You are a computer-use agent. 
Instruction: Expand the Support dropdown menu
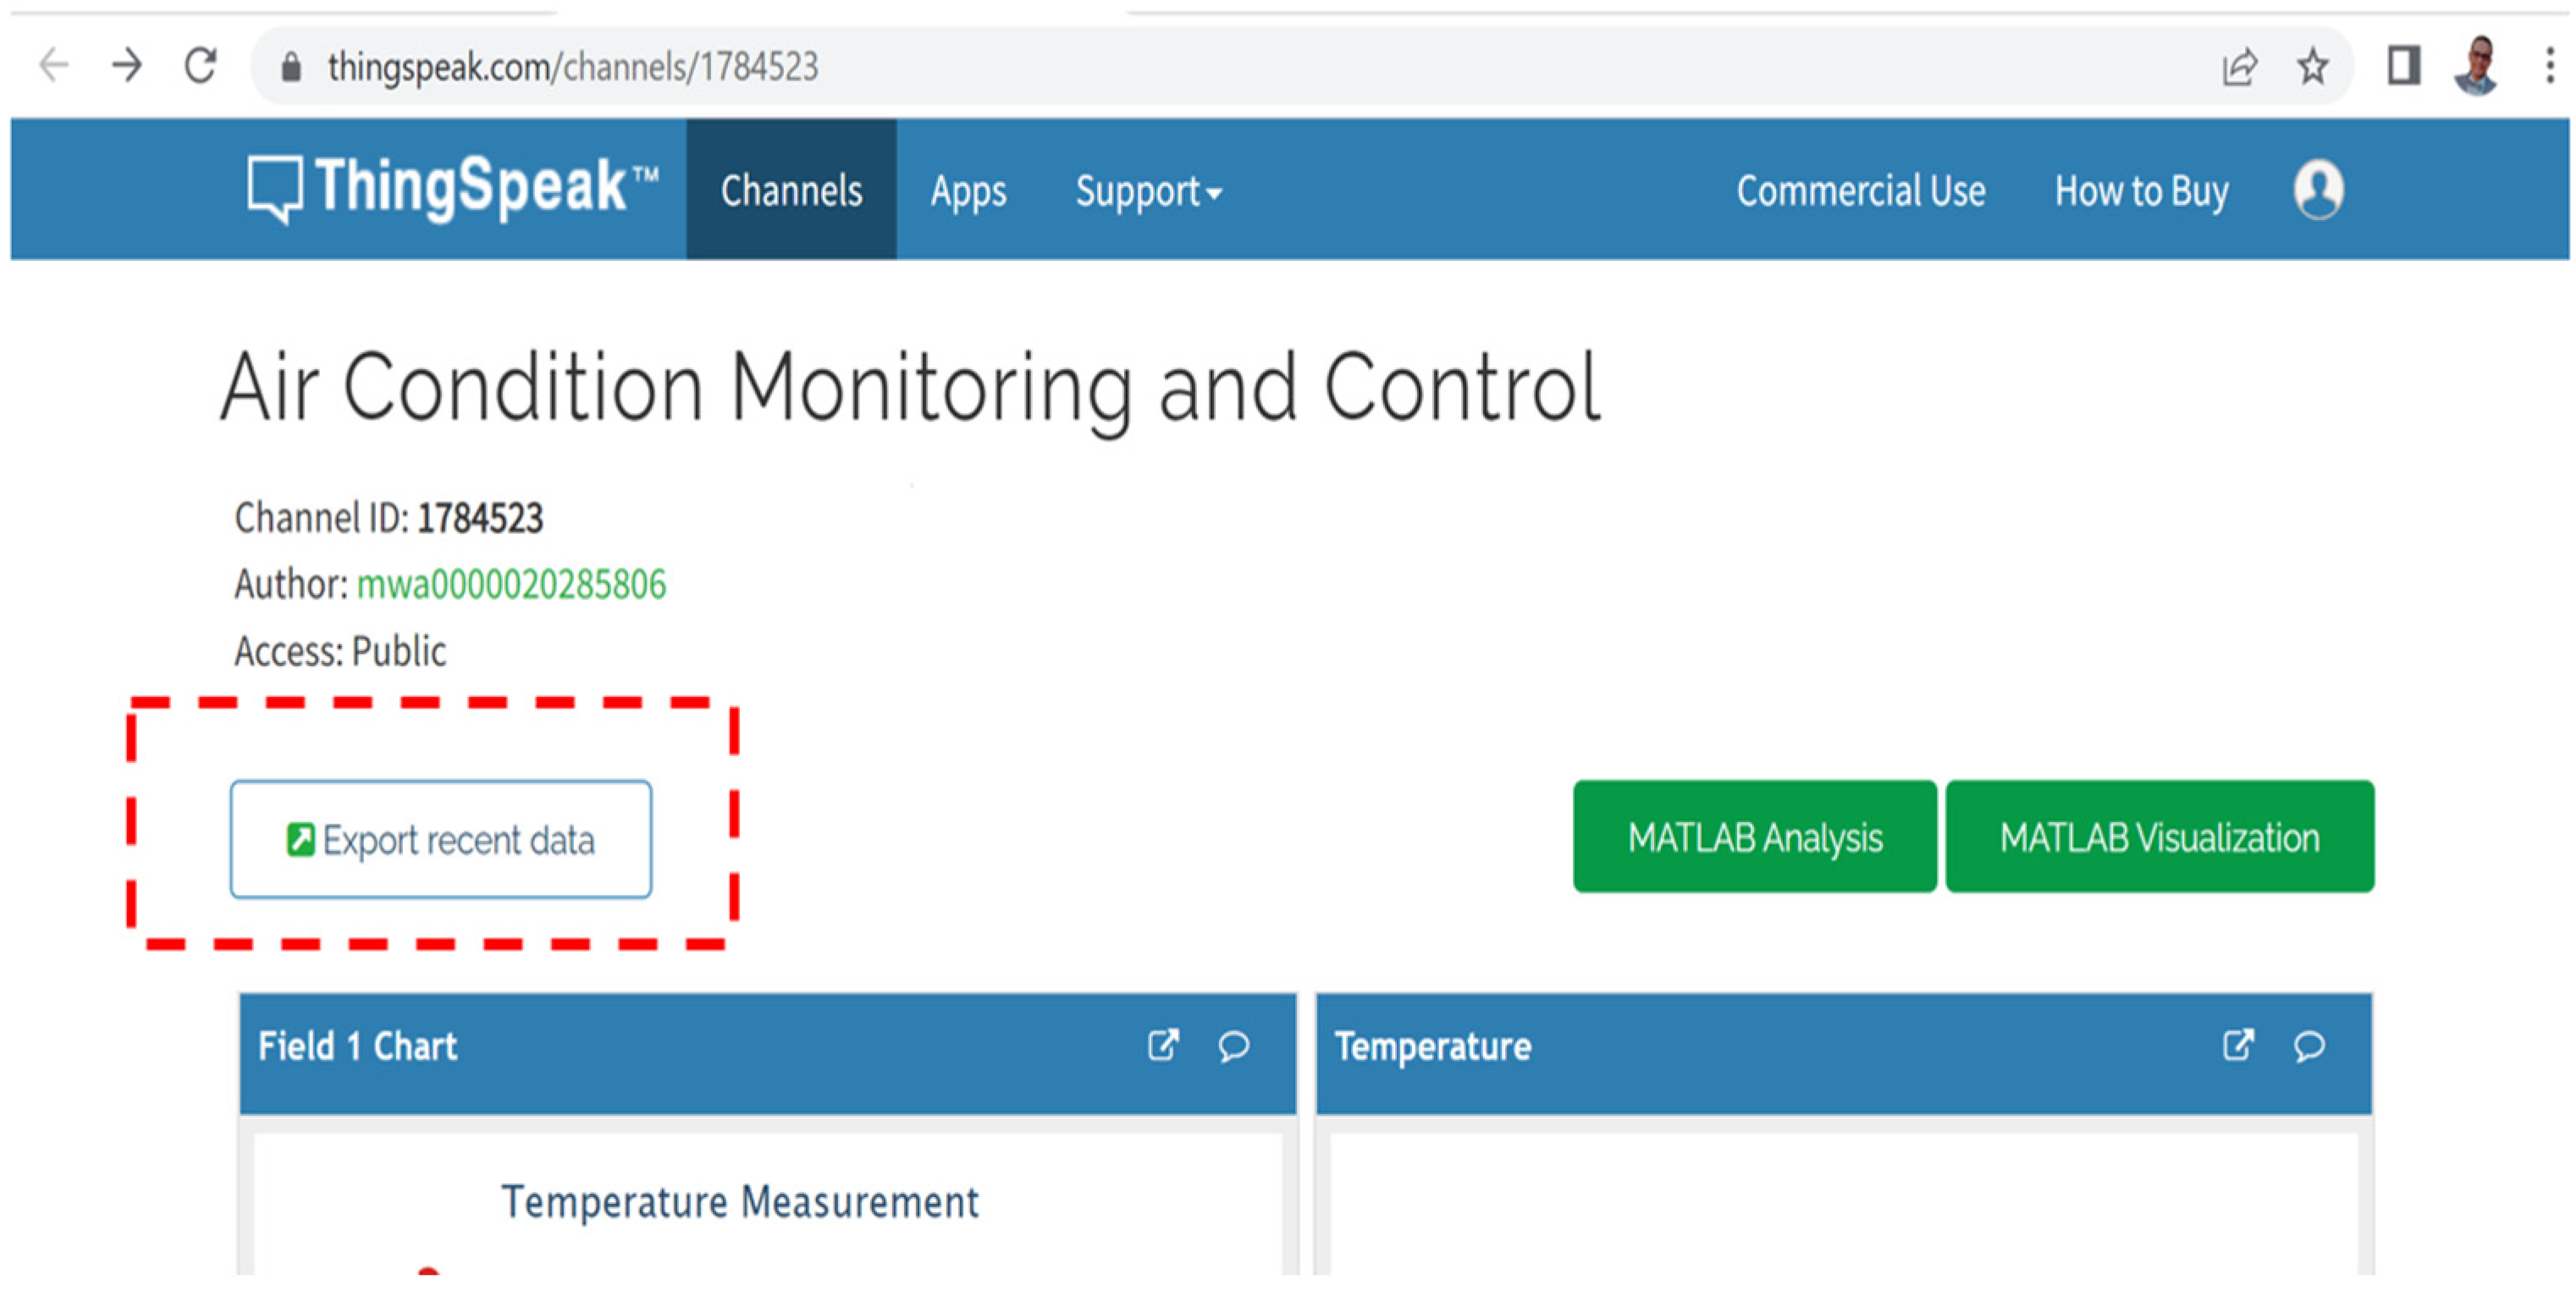coord(1148,191)
